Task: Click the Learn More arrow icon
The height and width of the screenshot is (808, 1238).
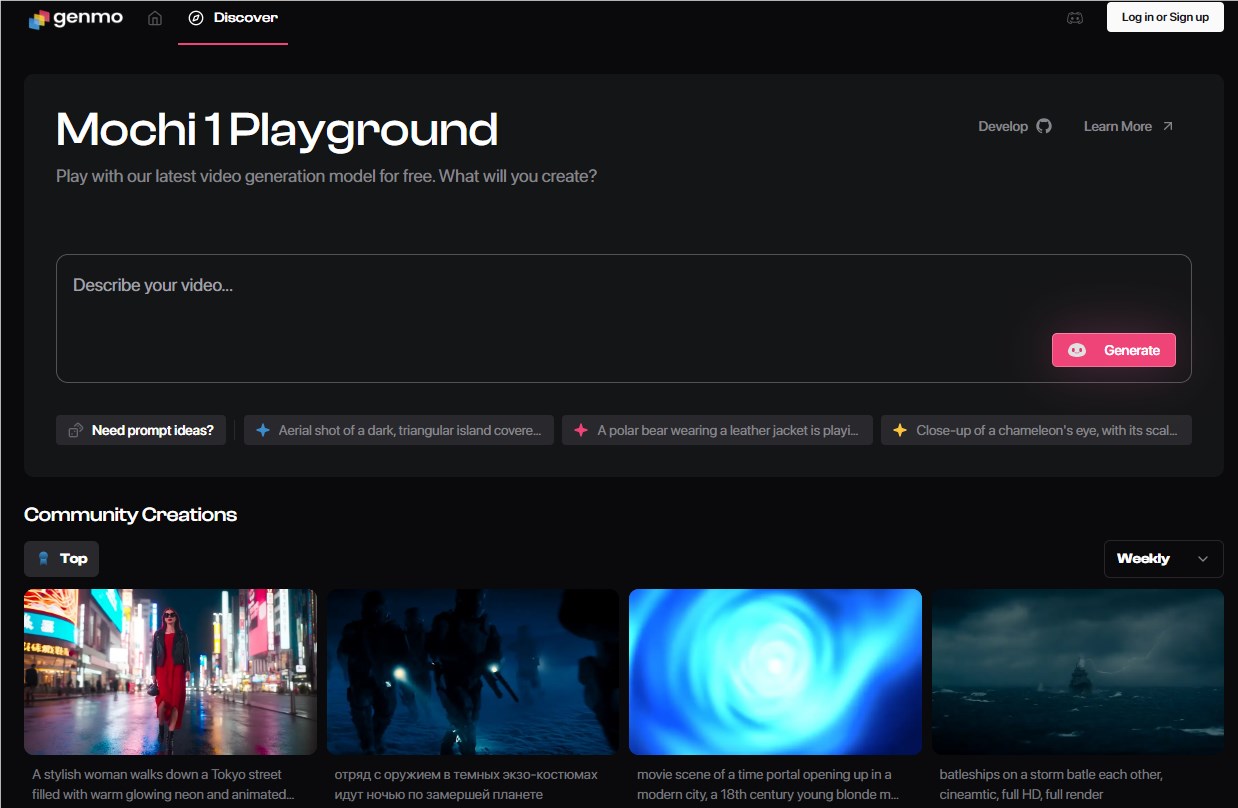Action: (x=1167, y=126)
